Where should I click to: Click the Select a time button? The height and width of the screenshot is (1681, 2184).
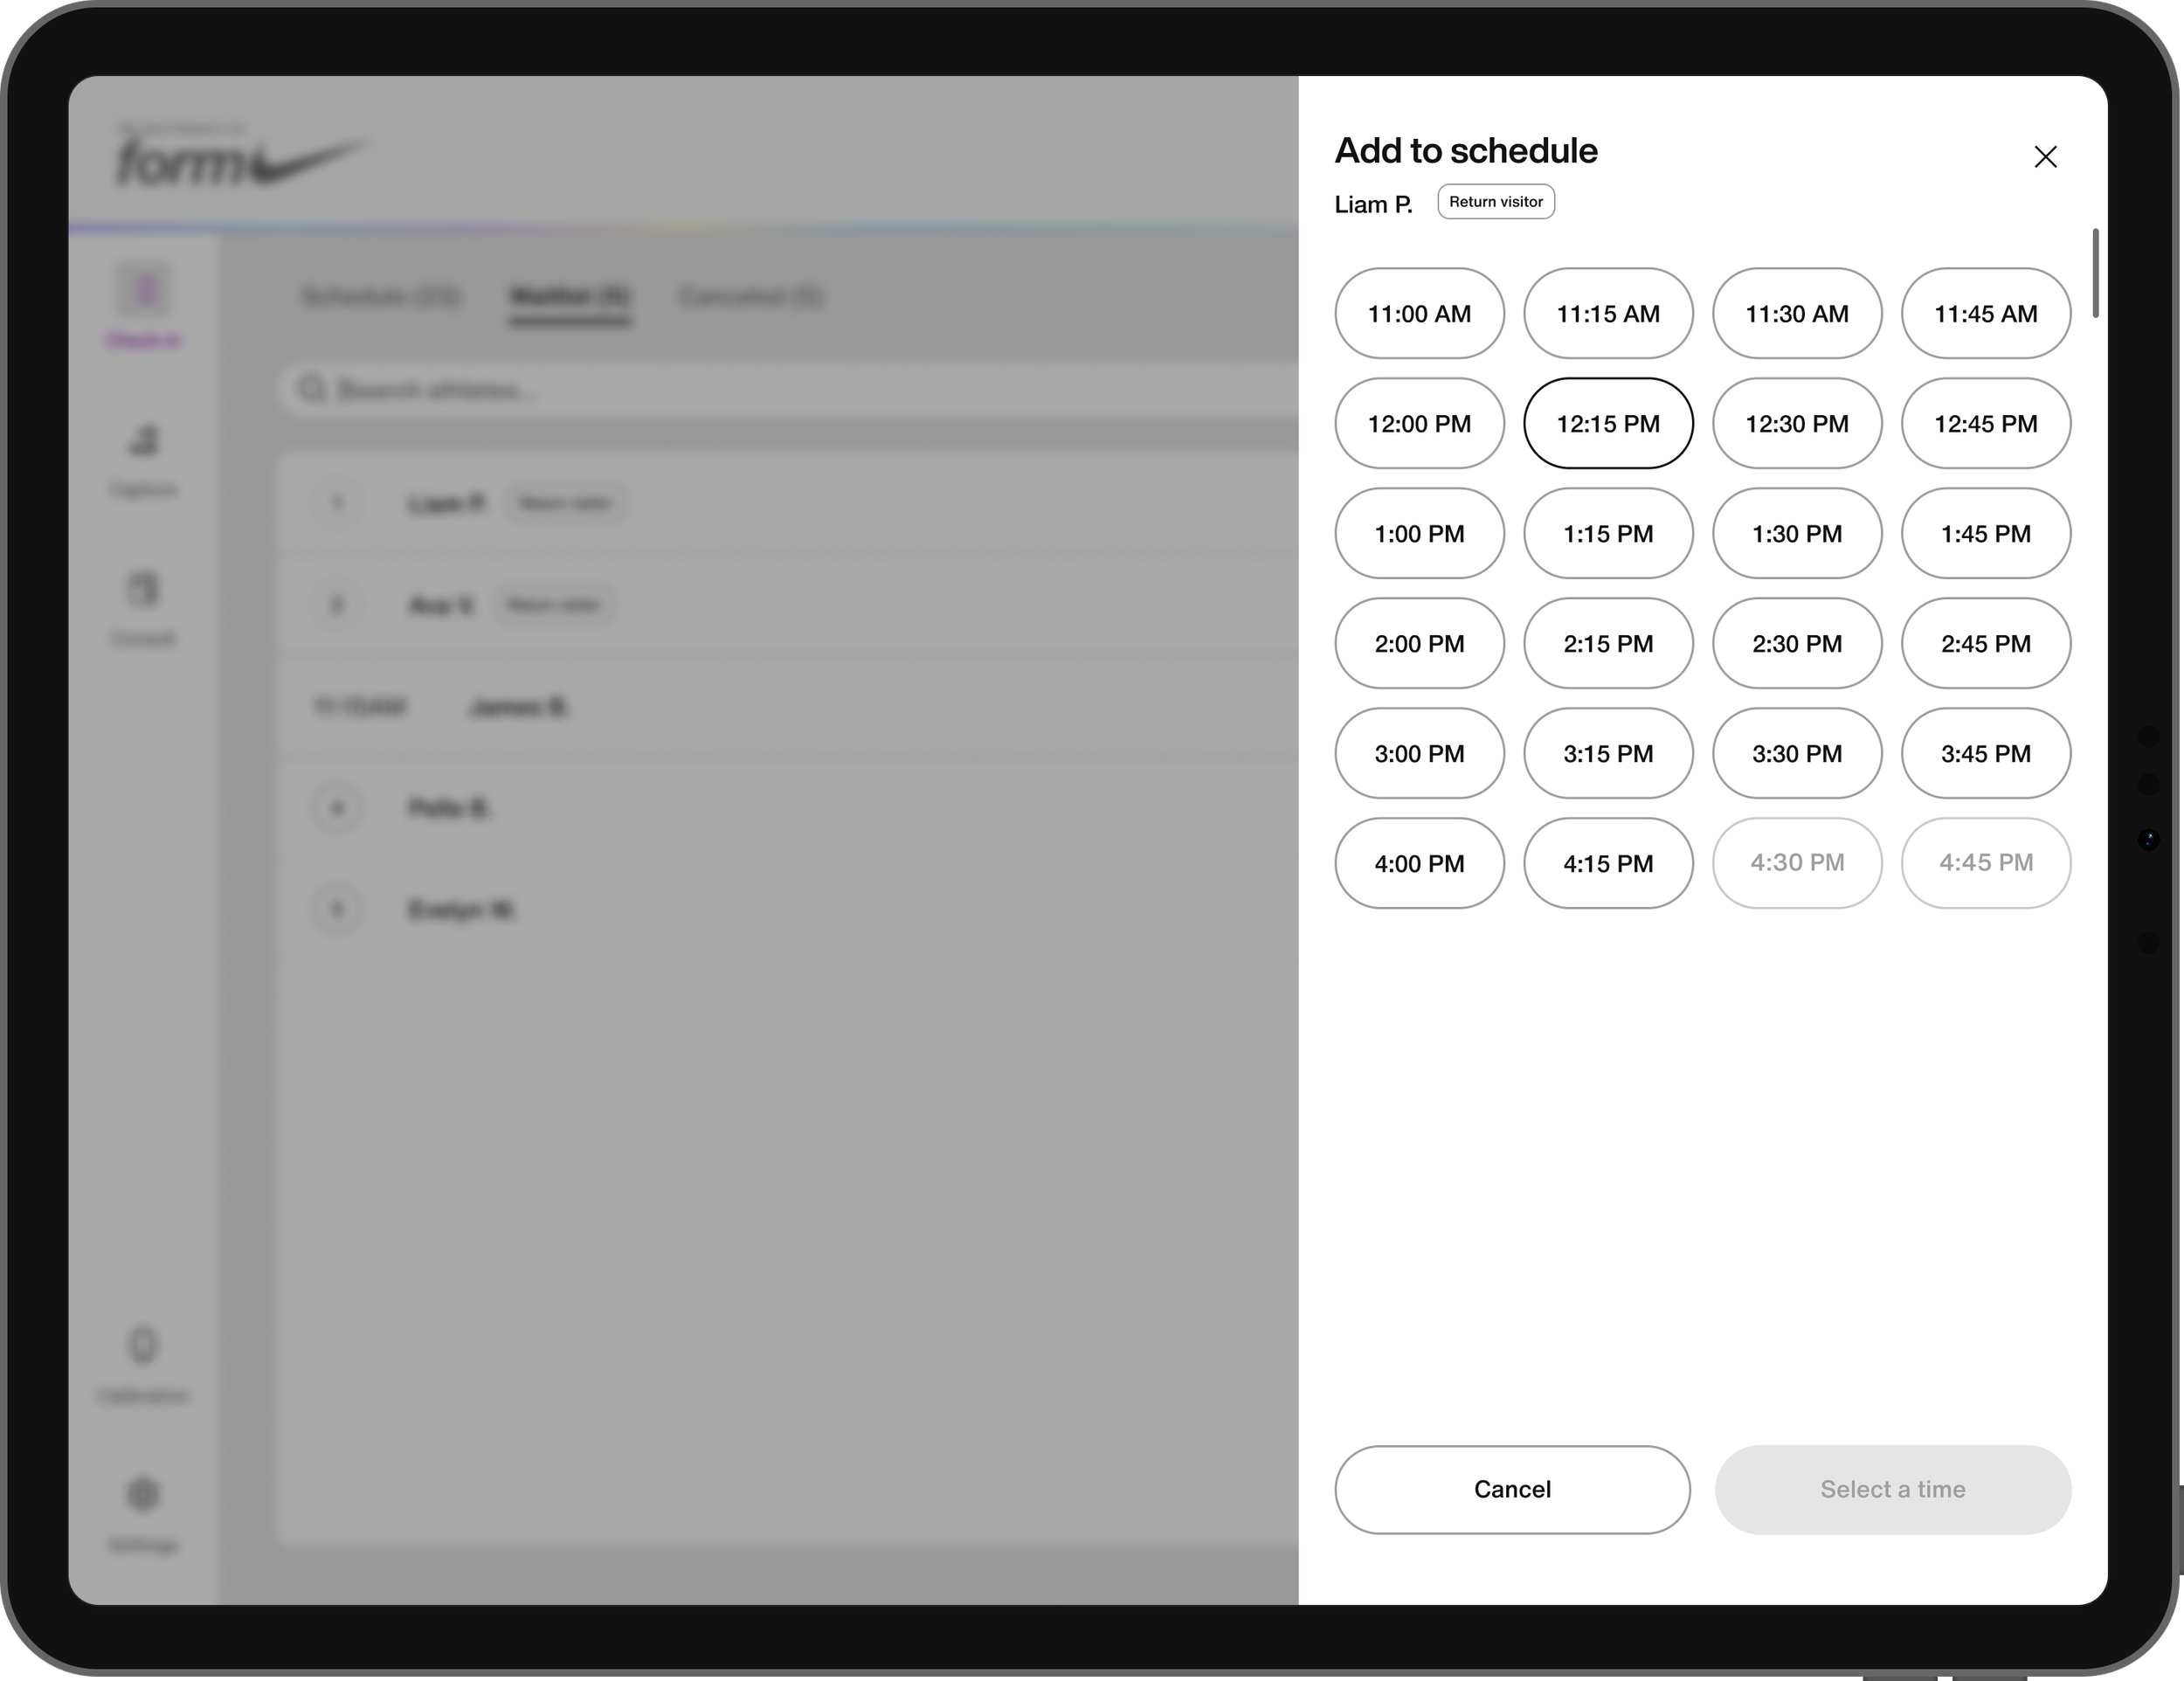click(x=1892, y=1489)
